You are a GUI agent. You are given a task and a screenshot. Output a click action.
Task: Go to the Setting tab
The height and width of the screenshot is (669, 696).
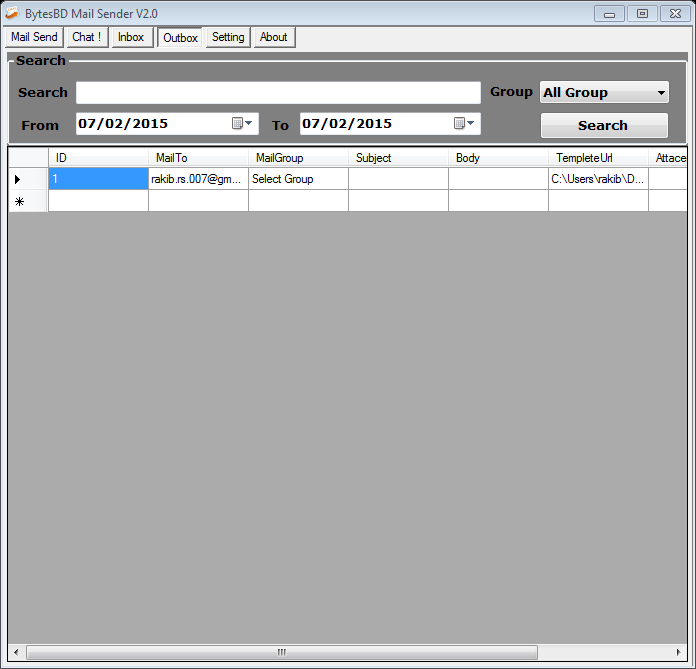click(228, 37)
